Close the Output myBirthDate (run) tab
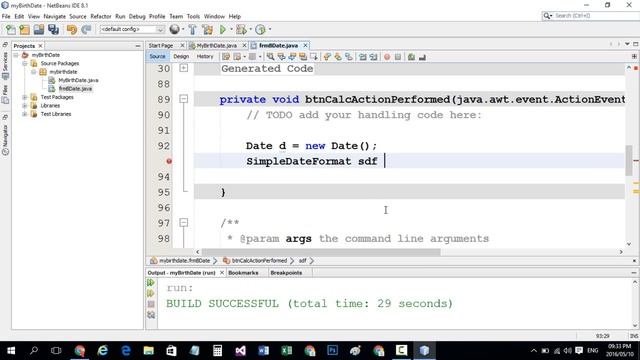This screenshot has width=640, height=360. click(222, 273)
